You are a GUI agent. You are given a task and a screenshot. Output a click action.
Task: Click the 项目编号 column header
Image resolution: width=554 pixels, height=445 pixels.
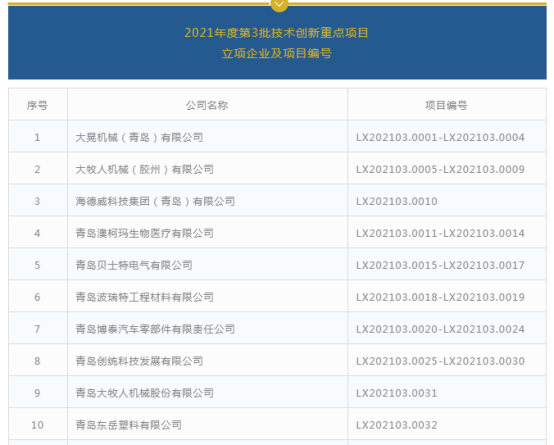(446, 105)
